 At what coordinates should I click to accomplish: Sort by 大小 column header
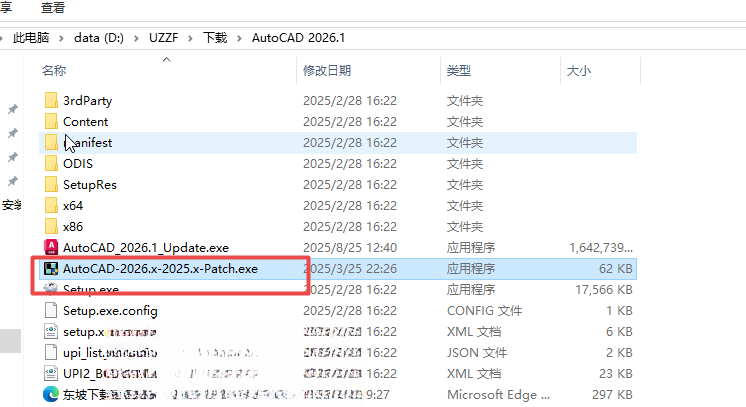click(579, 70)
